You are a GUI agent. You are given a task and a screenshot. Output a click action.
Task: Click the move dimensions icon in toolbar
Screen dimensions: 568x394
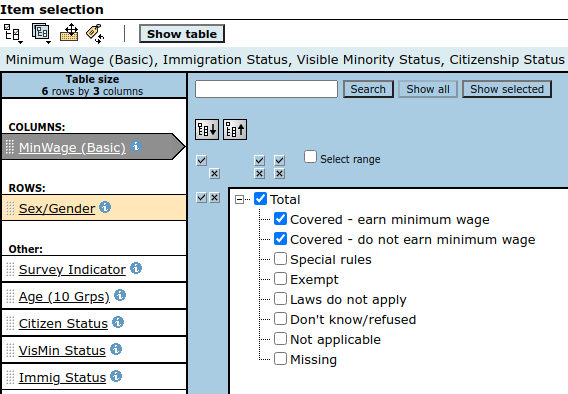click(x=69, y=33)
